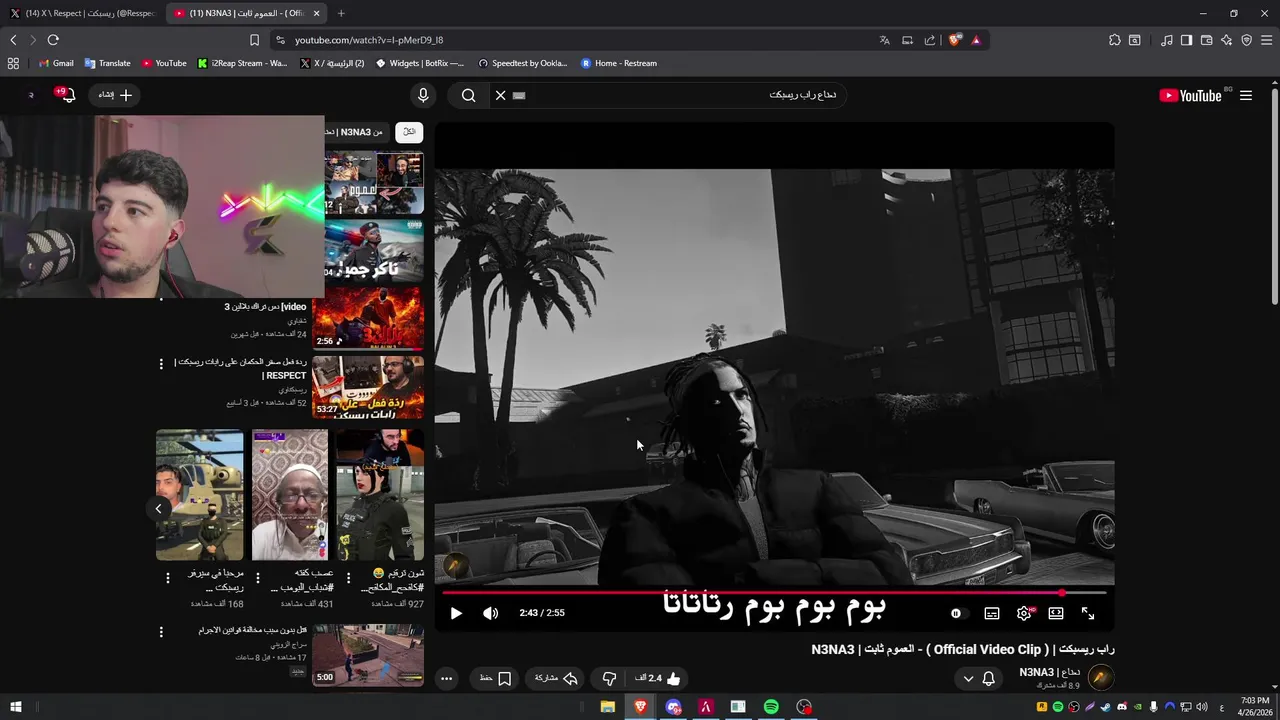
Task: Open the 'Speedtest by Ookla' bookmark
Action: pyautogui.click(x=523, y=63)
